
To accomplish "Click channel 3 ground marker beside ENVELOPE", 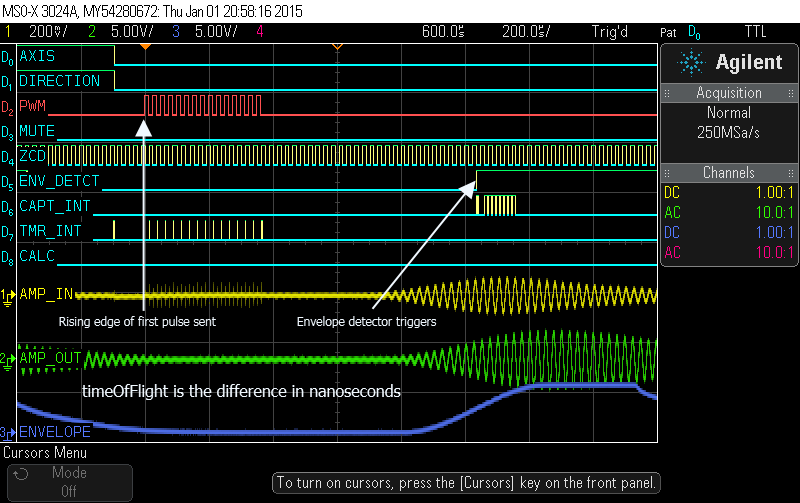I will click(7, 433).
